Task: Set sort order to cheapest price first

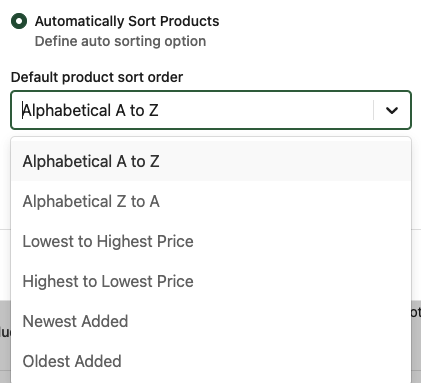Action: pyautogui.click(x=211, y=241)
